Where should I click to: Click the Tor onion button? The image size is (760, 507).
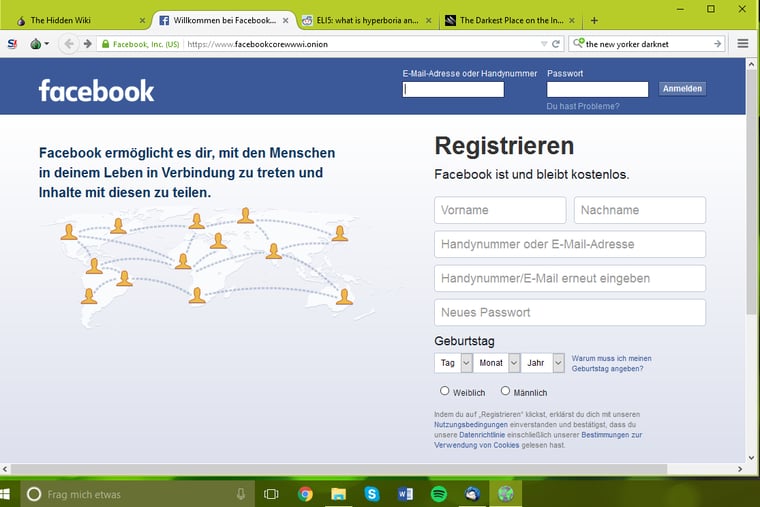37,44
